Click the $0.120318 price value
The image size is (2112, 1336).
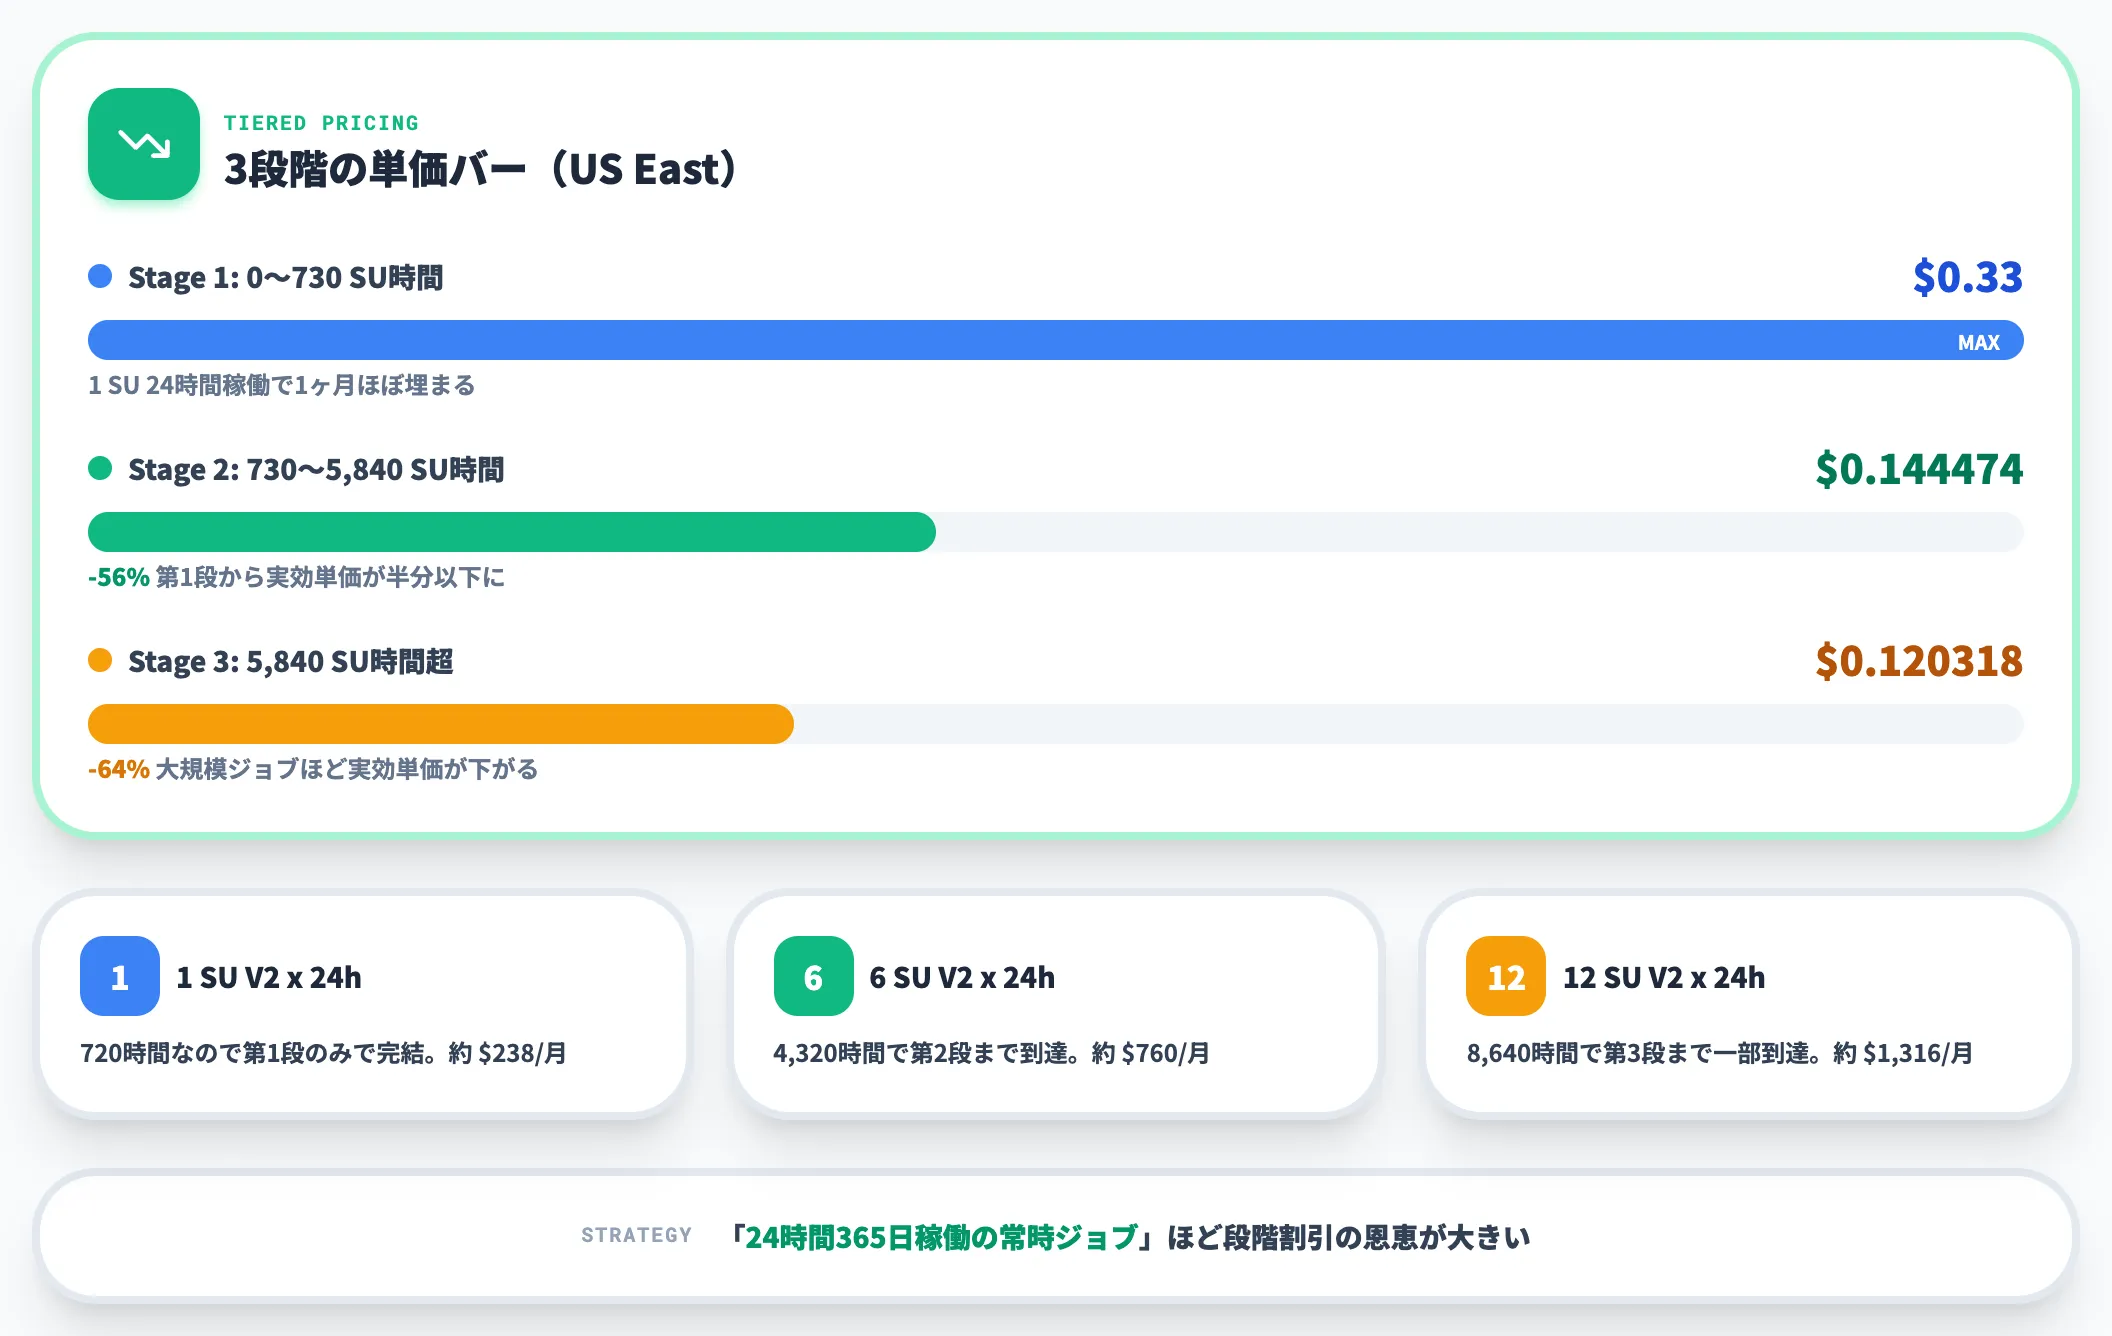click(1919, 661)
